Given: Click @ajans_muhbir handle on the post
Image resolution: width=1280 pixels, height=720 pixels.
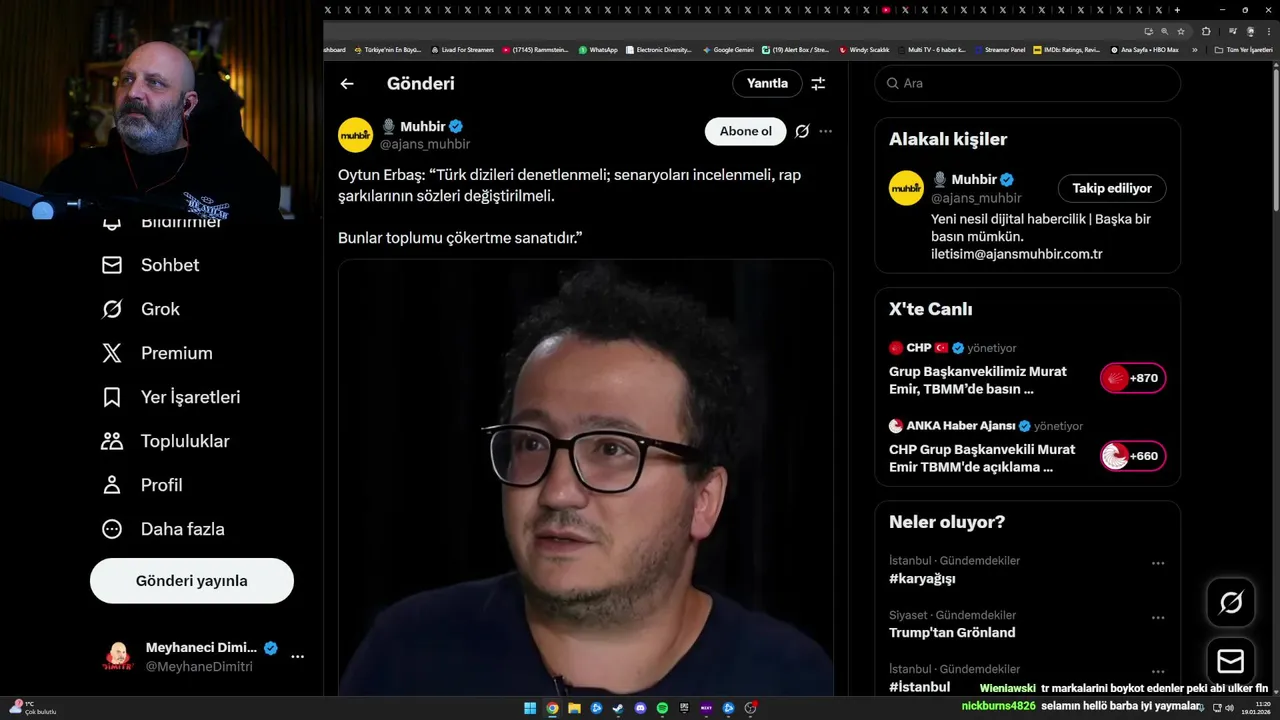Looking at the screenshot, I should [x=425, y=144].
